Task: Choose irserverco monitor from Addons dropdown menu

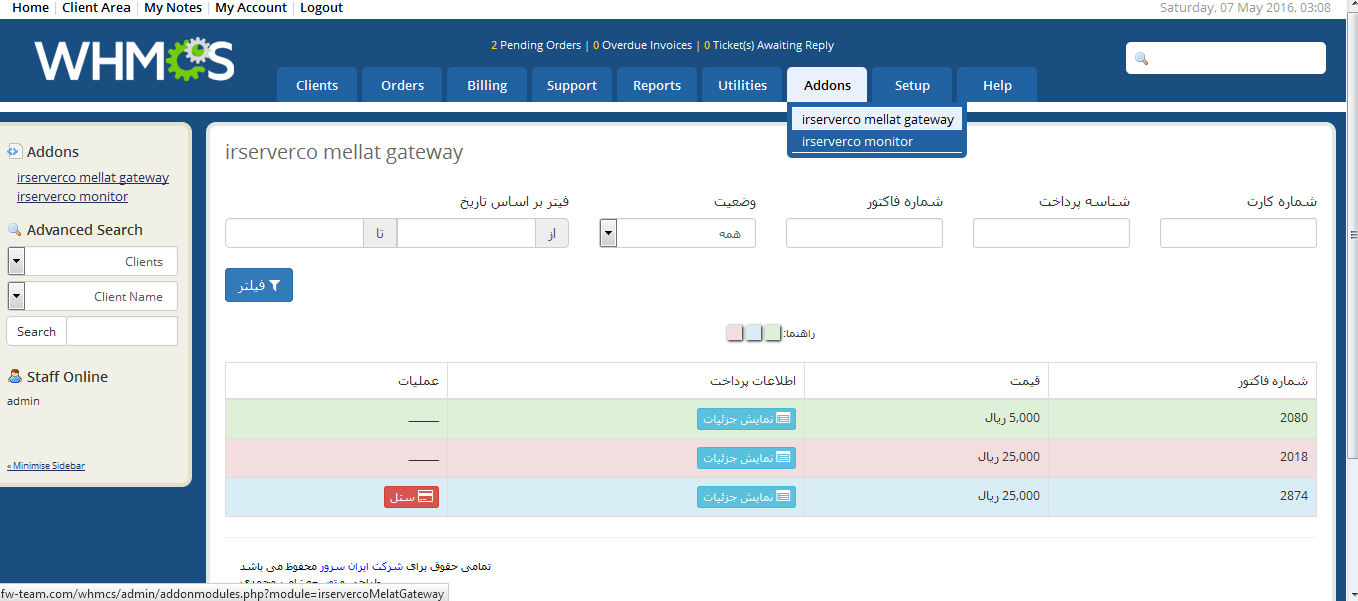Action: (x=877, y=141)
